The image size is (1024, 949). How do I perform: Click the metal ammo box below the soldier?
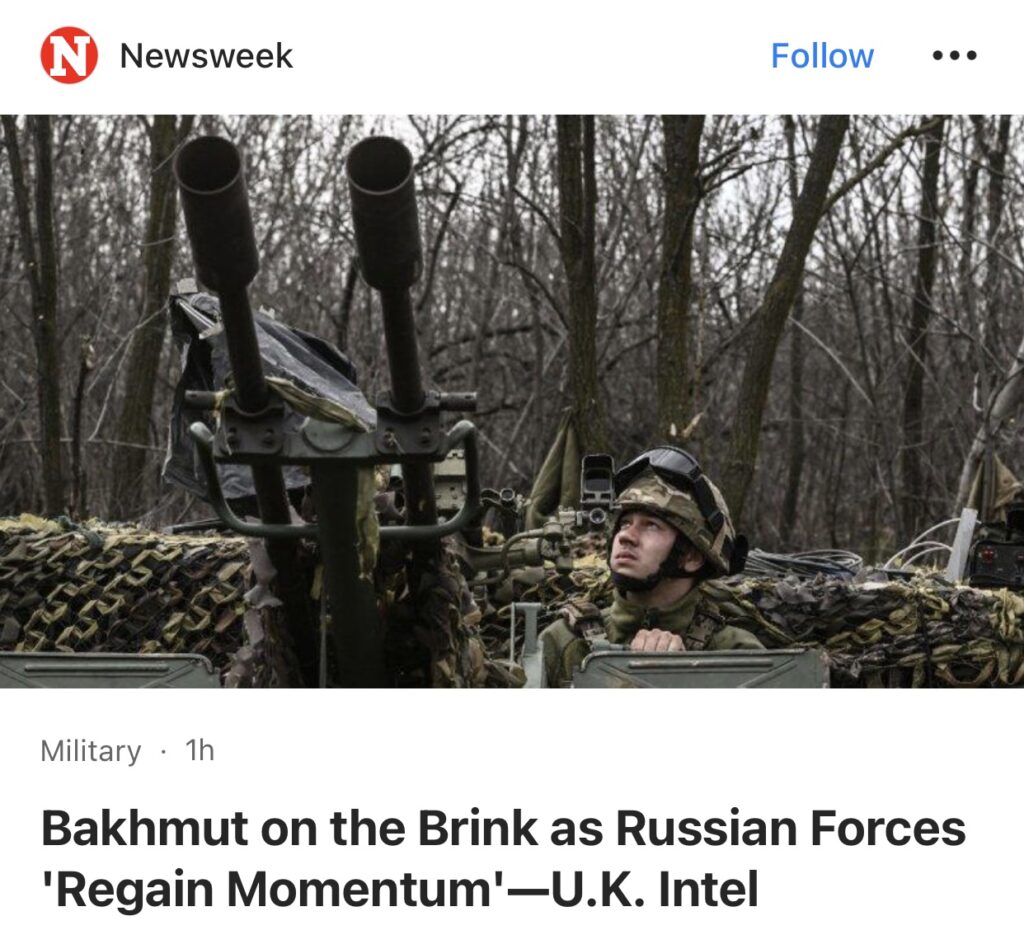coord(702,668)
